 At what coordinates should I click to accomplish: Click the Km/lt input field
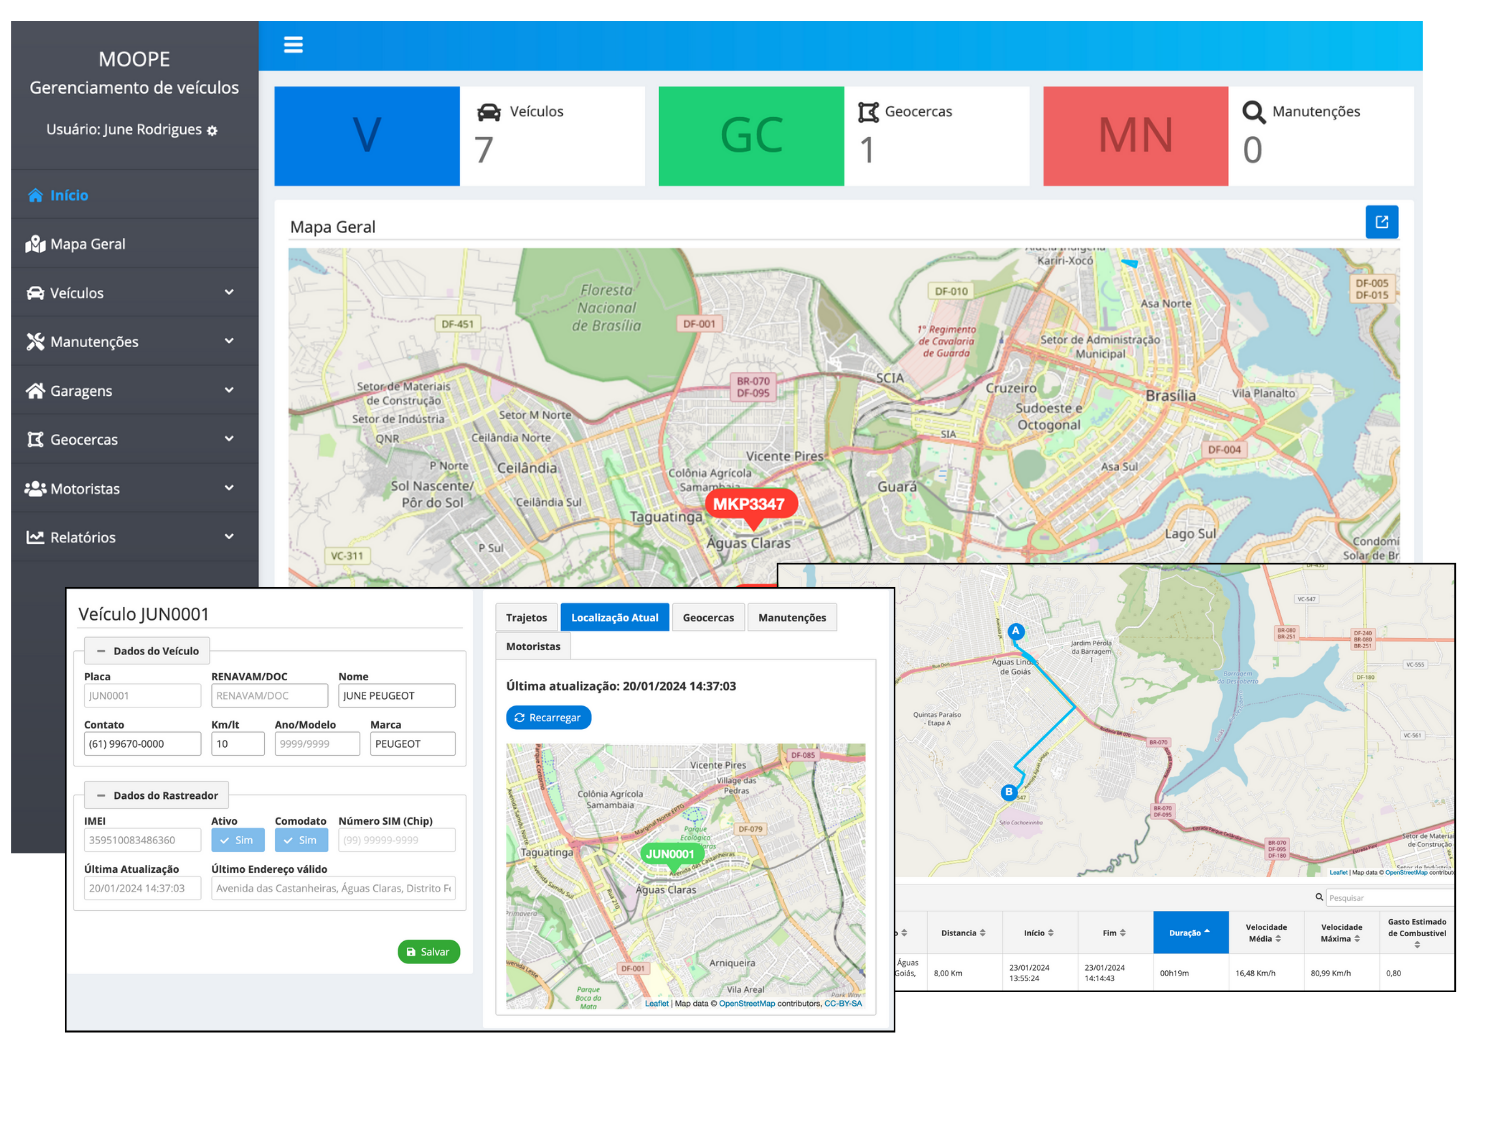coord(238,744)
